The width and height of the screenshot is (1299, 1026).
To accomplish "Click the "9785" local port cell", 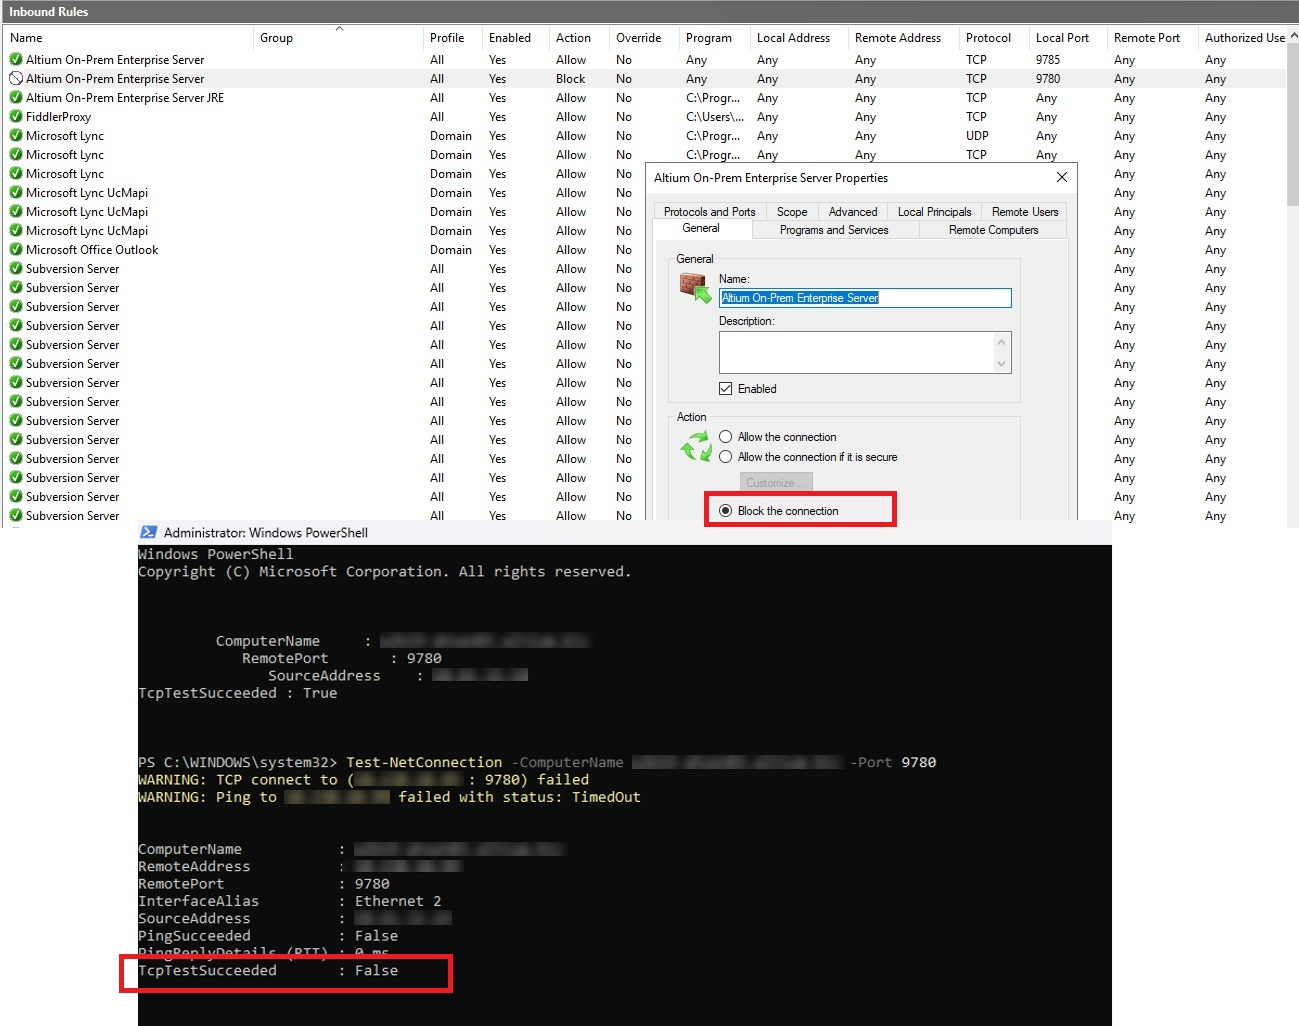I will [x=1048, y=60].
